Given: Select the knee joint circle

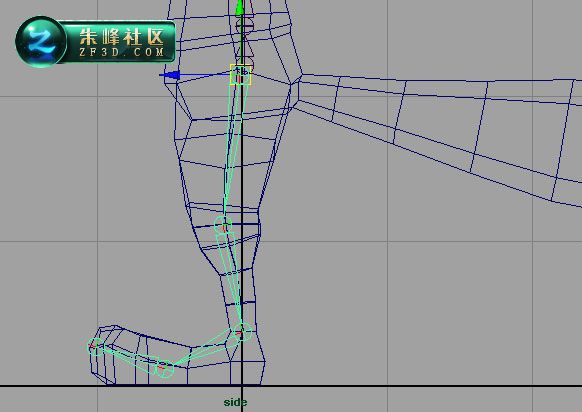Looking at the screenshot, I should [223, 225].
